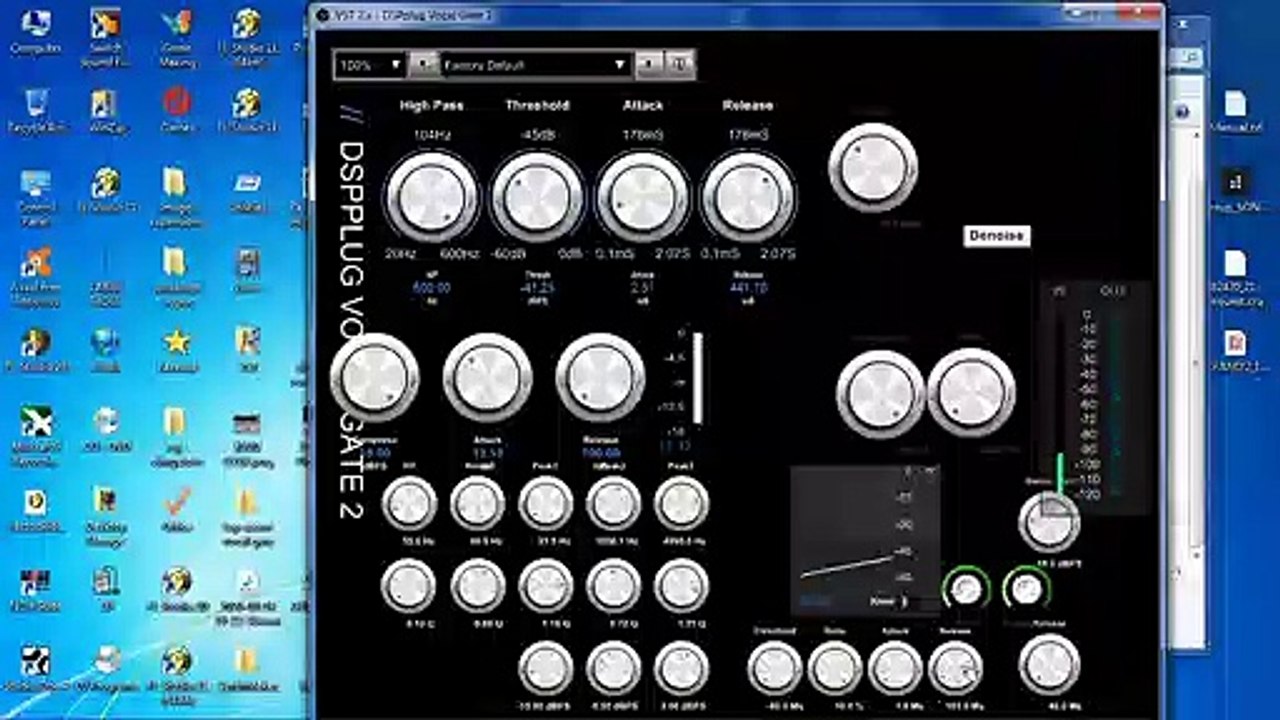Click the button right of the preset dropdown

(x=649, y=65)
